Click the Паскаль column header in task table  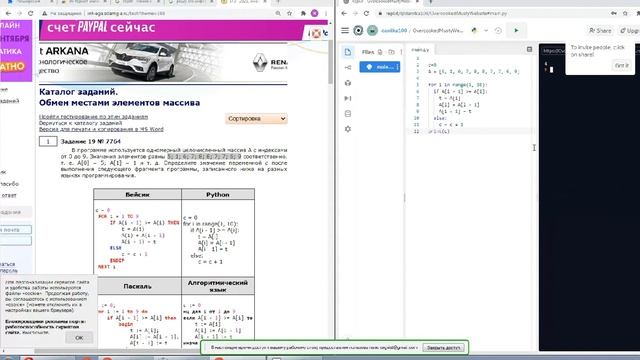pyautogui.click(x=138, y=286)
